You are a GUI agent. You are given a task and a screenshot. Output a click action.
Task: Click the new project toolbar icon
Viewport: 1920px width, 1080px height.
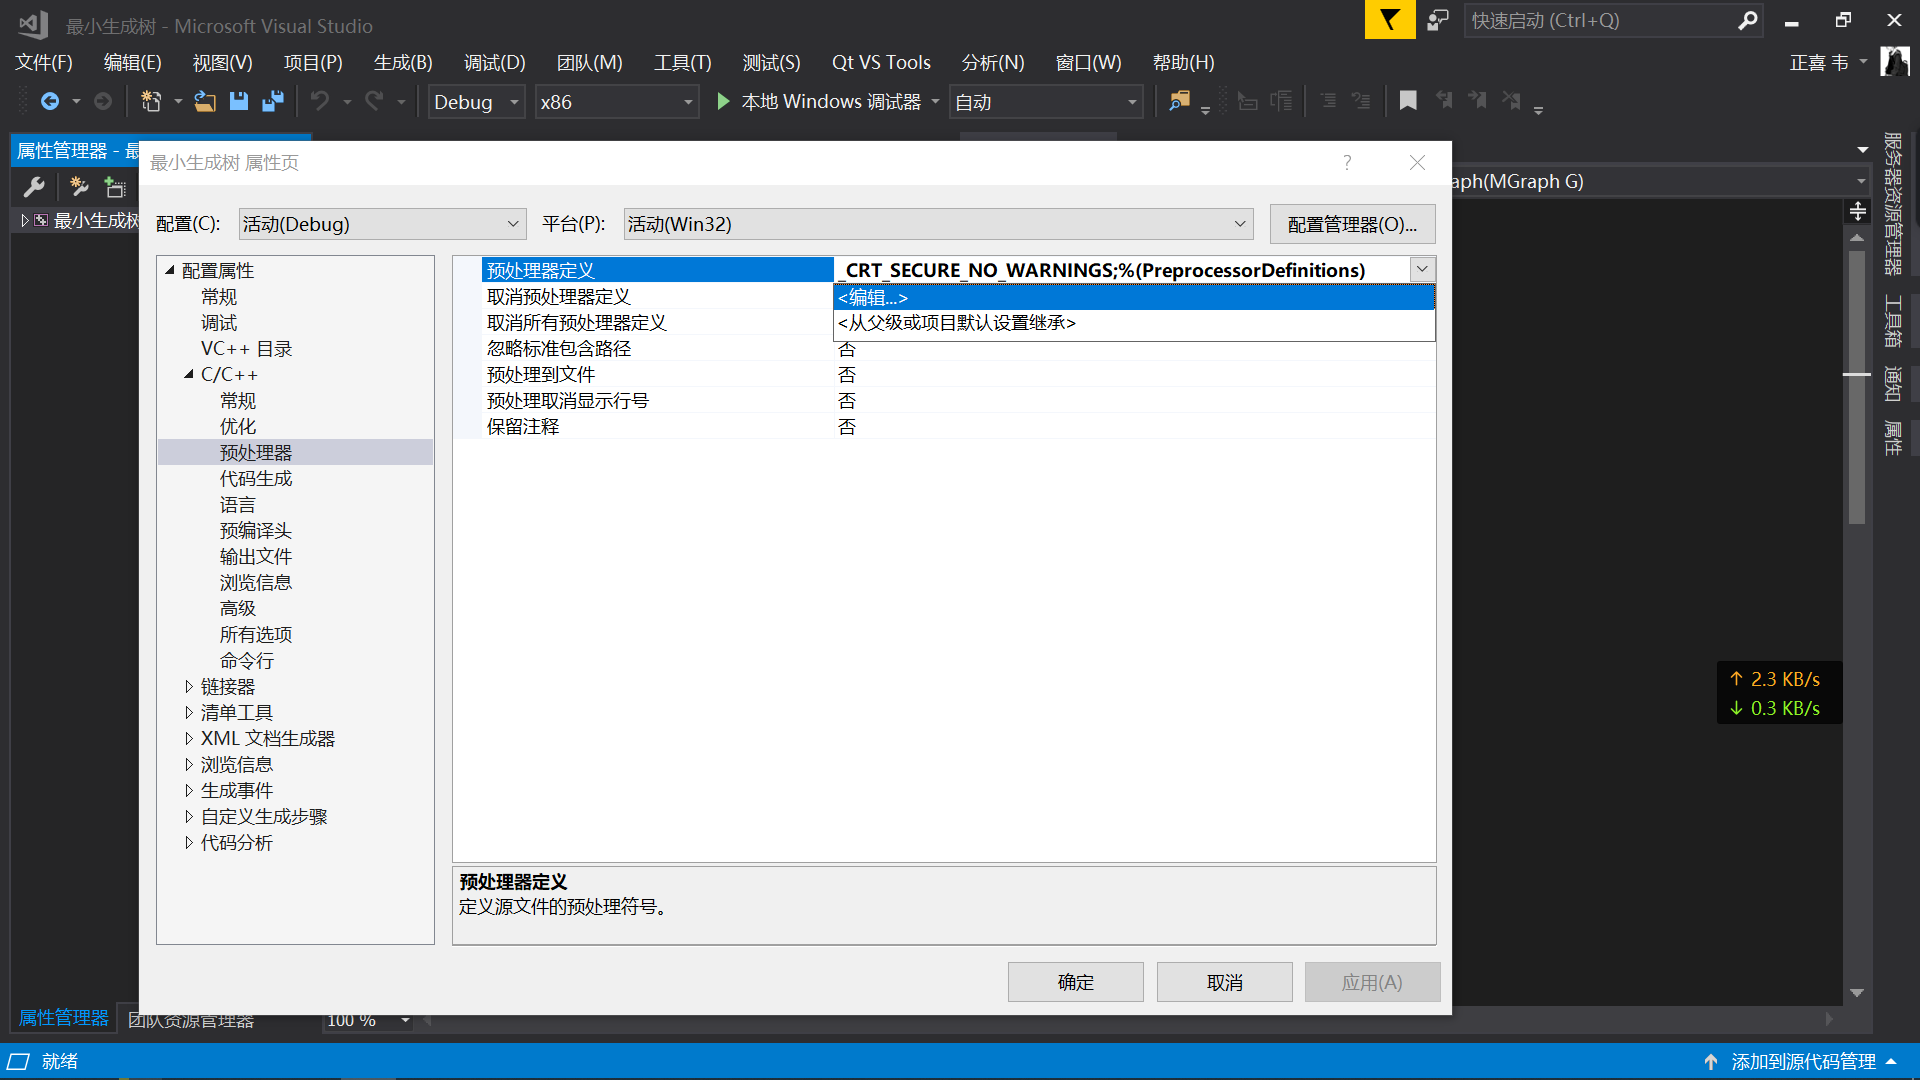point(151,101)
